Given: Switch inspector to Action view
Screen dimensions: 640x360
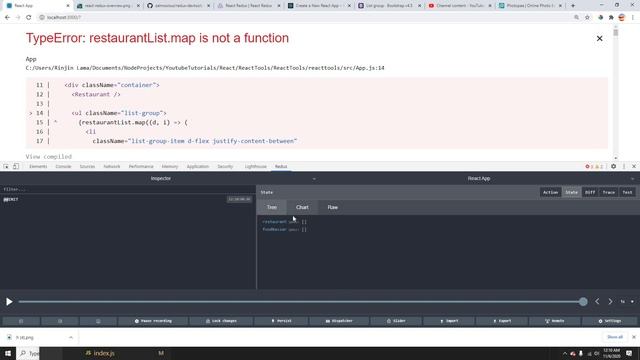Looking at the screenshot, I should tap(550, 192).
